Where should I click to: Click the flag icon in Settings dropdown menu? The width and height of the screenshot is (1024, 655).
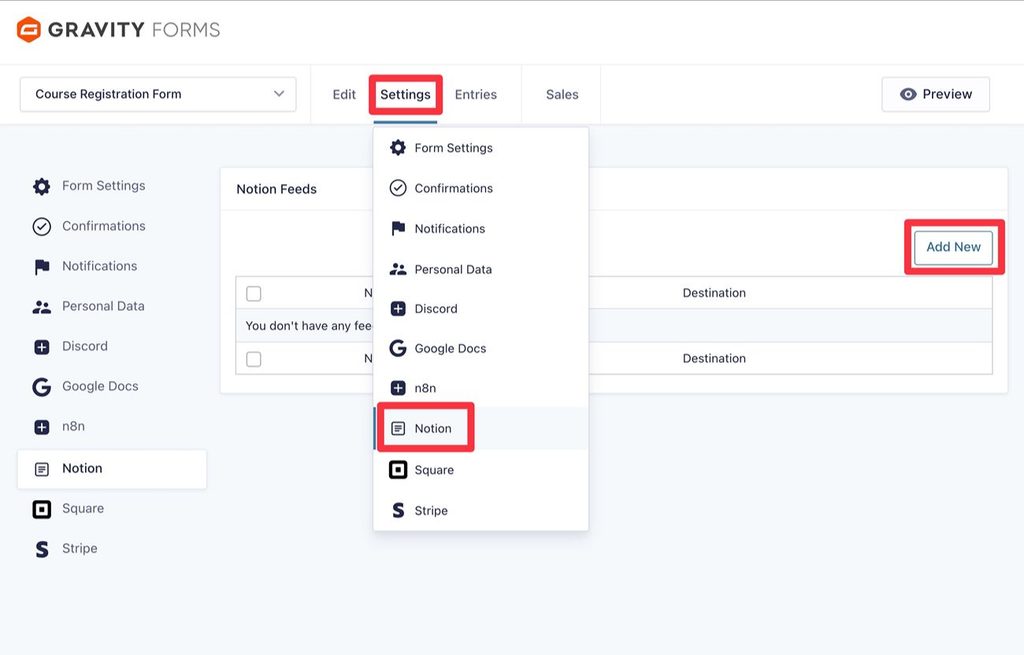(x=398, y=229)
